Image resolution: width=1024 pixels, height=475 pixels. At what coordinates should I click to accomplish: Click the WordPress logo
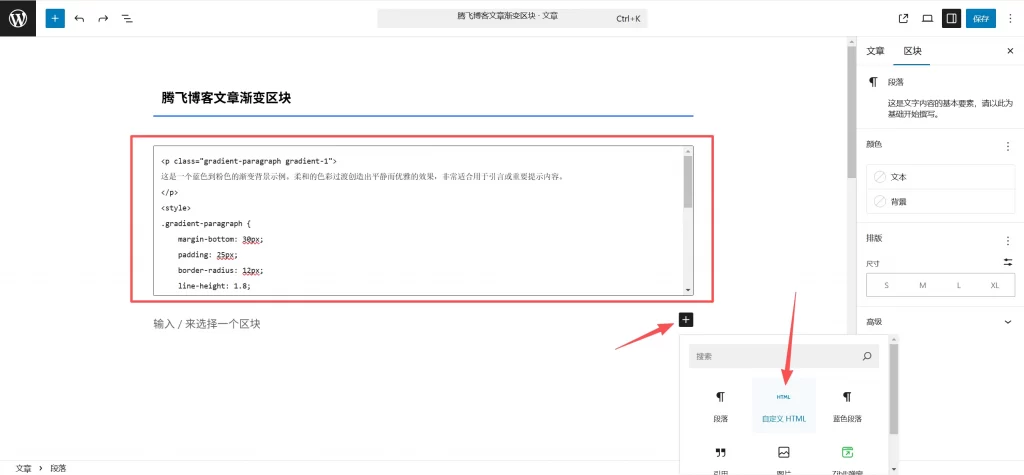[x=18, y=18]
